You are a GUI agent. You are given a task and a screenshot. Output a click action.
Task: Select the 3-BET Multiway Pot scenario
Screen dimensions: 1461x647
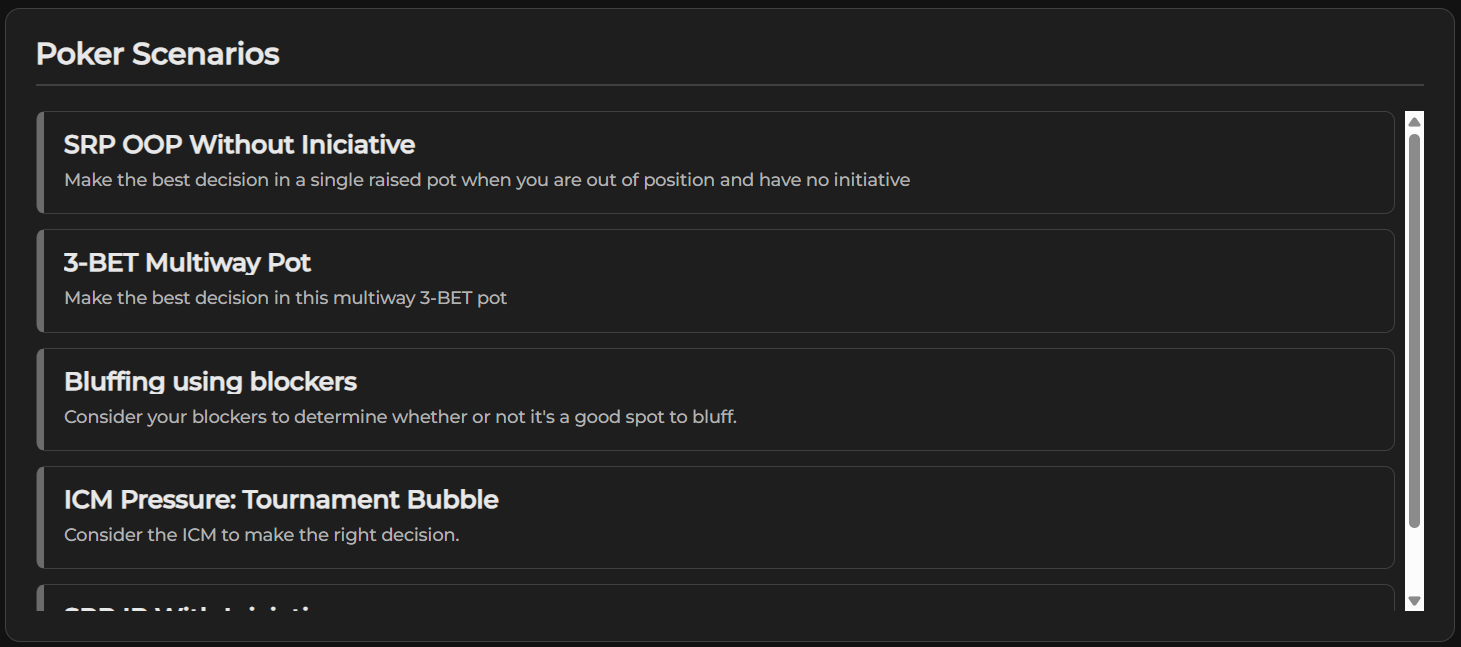coord(187,263)
